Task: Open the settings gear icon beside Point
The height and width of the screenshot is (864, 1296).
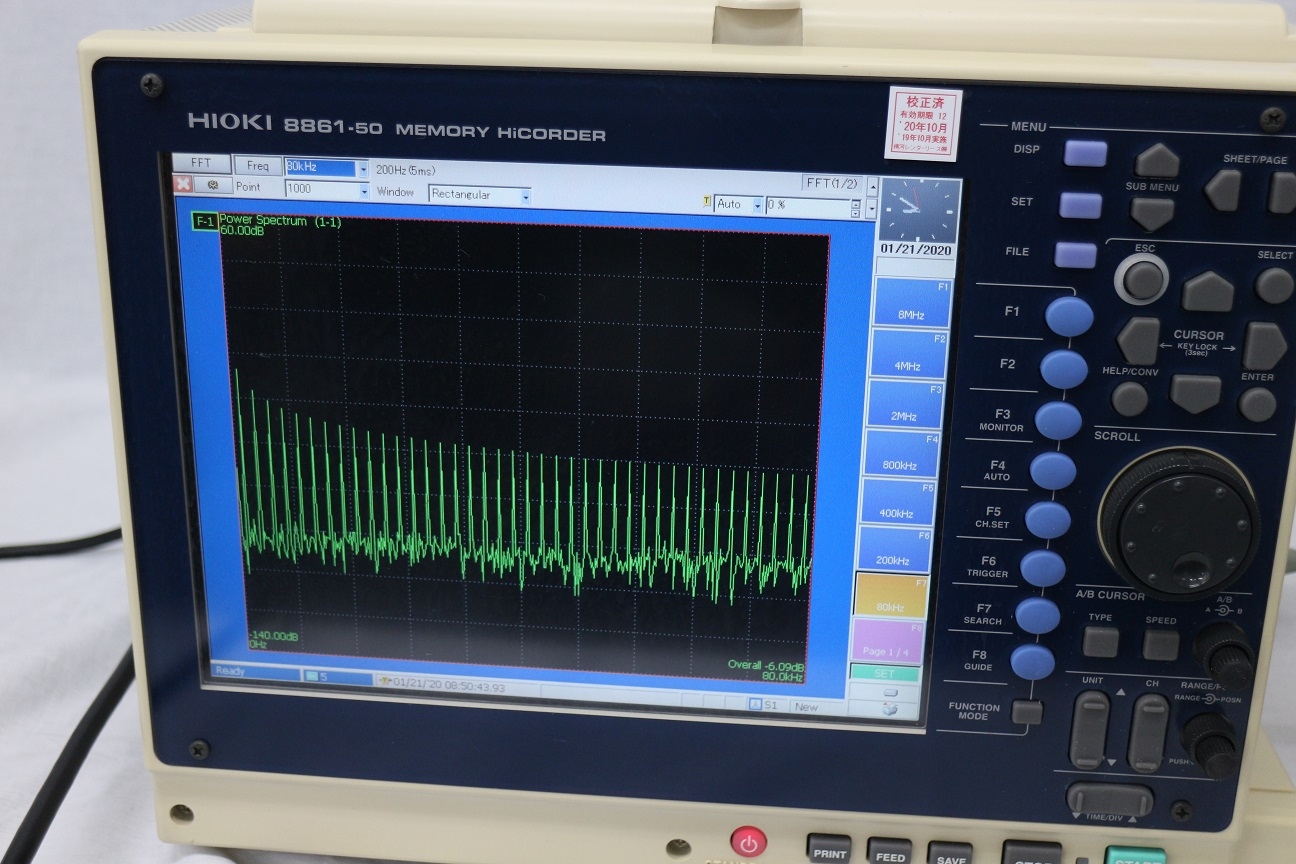Action: (212, 186)
